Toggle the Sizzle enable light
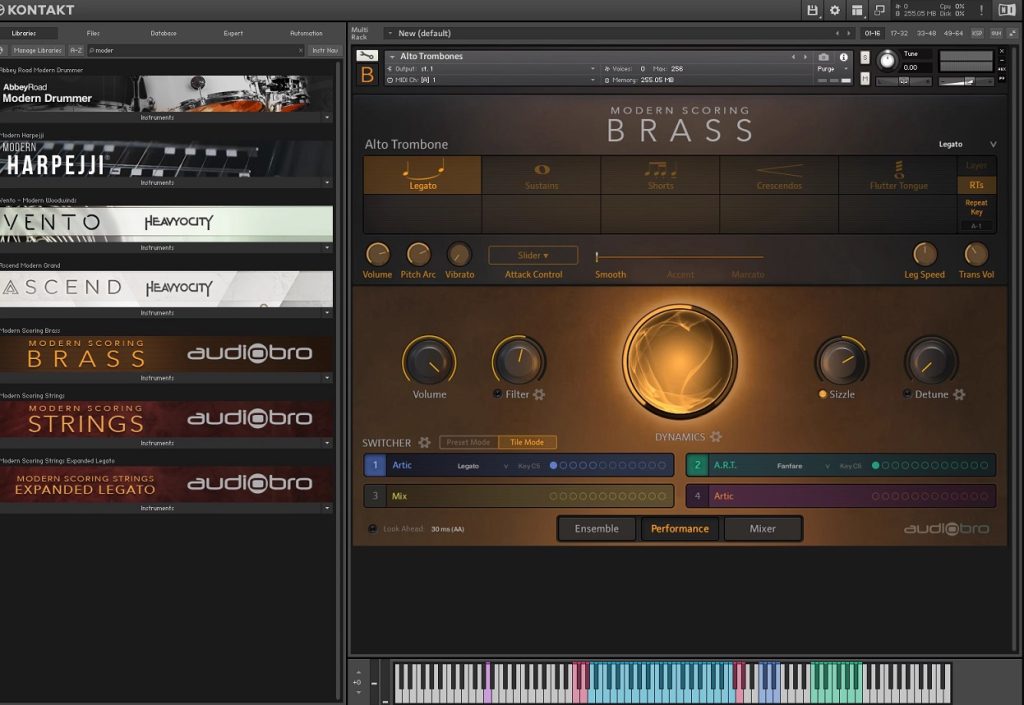This screenshot has height=705, width=1024. pyautogui.click(x=822, y=395)
